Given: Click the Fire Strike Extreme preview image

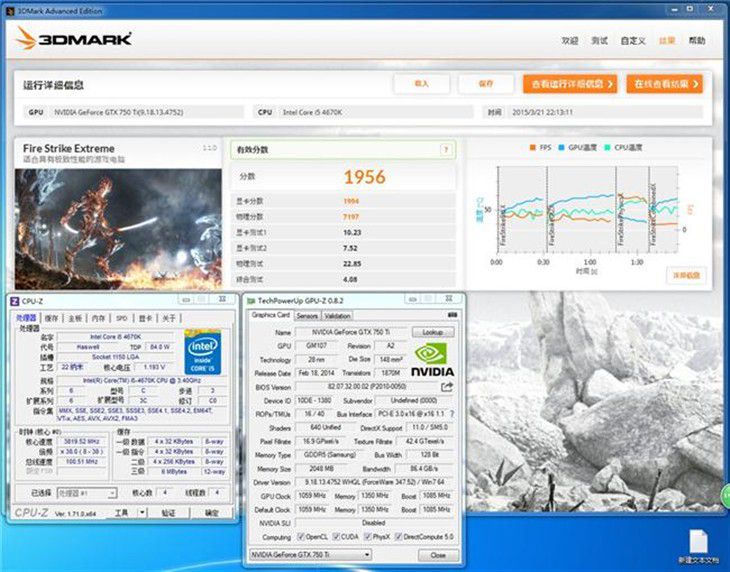Looking at the screenshot, I should tap(118, 229).
